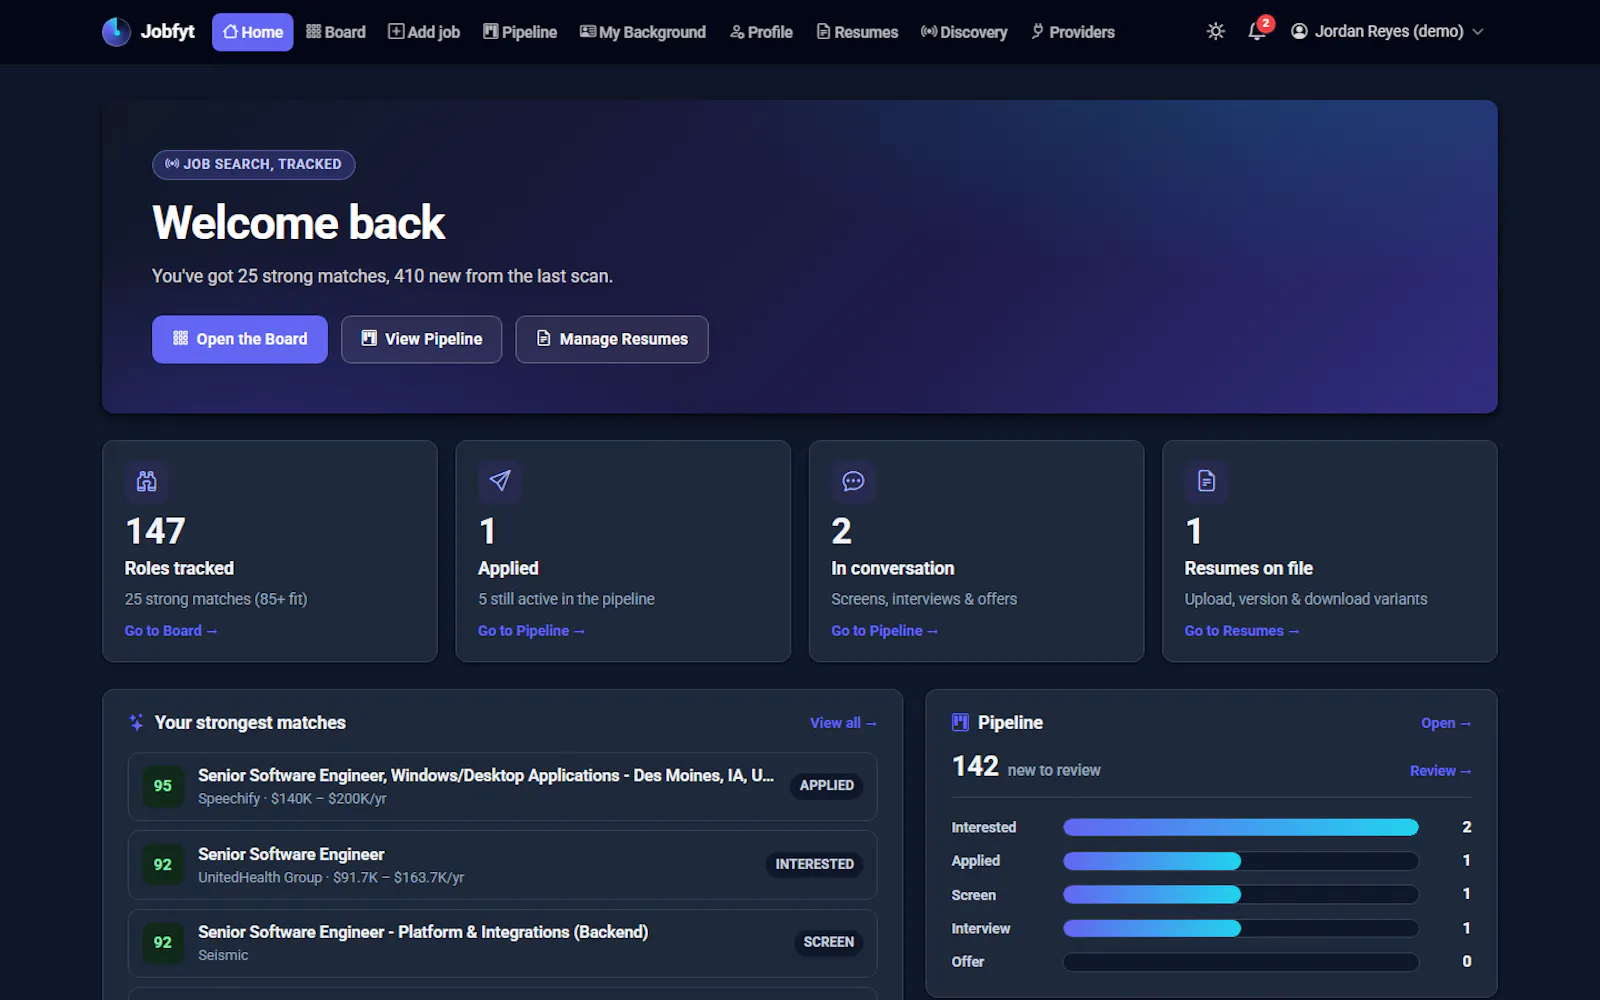Click the APPLIED status badge

coord(827,786)
